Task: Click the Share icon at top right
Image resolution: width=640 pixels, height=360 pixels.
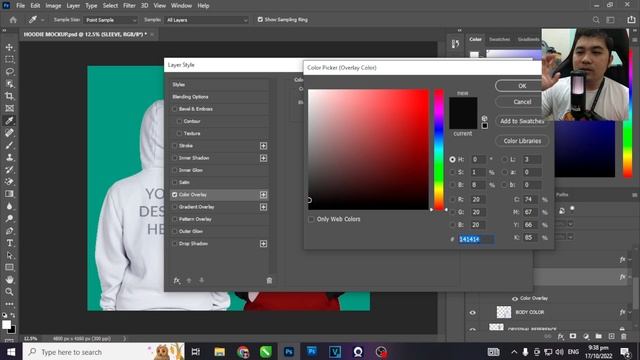Action: coord(631,20)
